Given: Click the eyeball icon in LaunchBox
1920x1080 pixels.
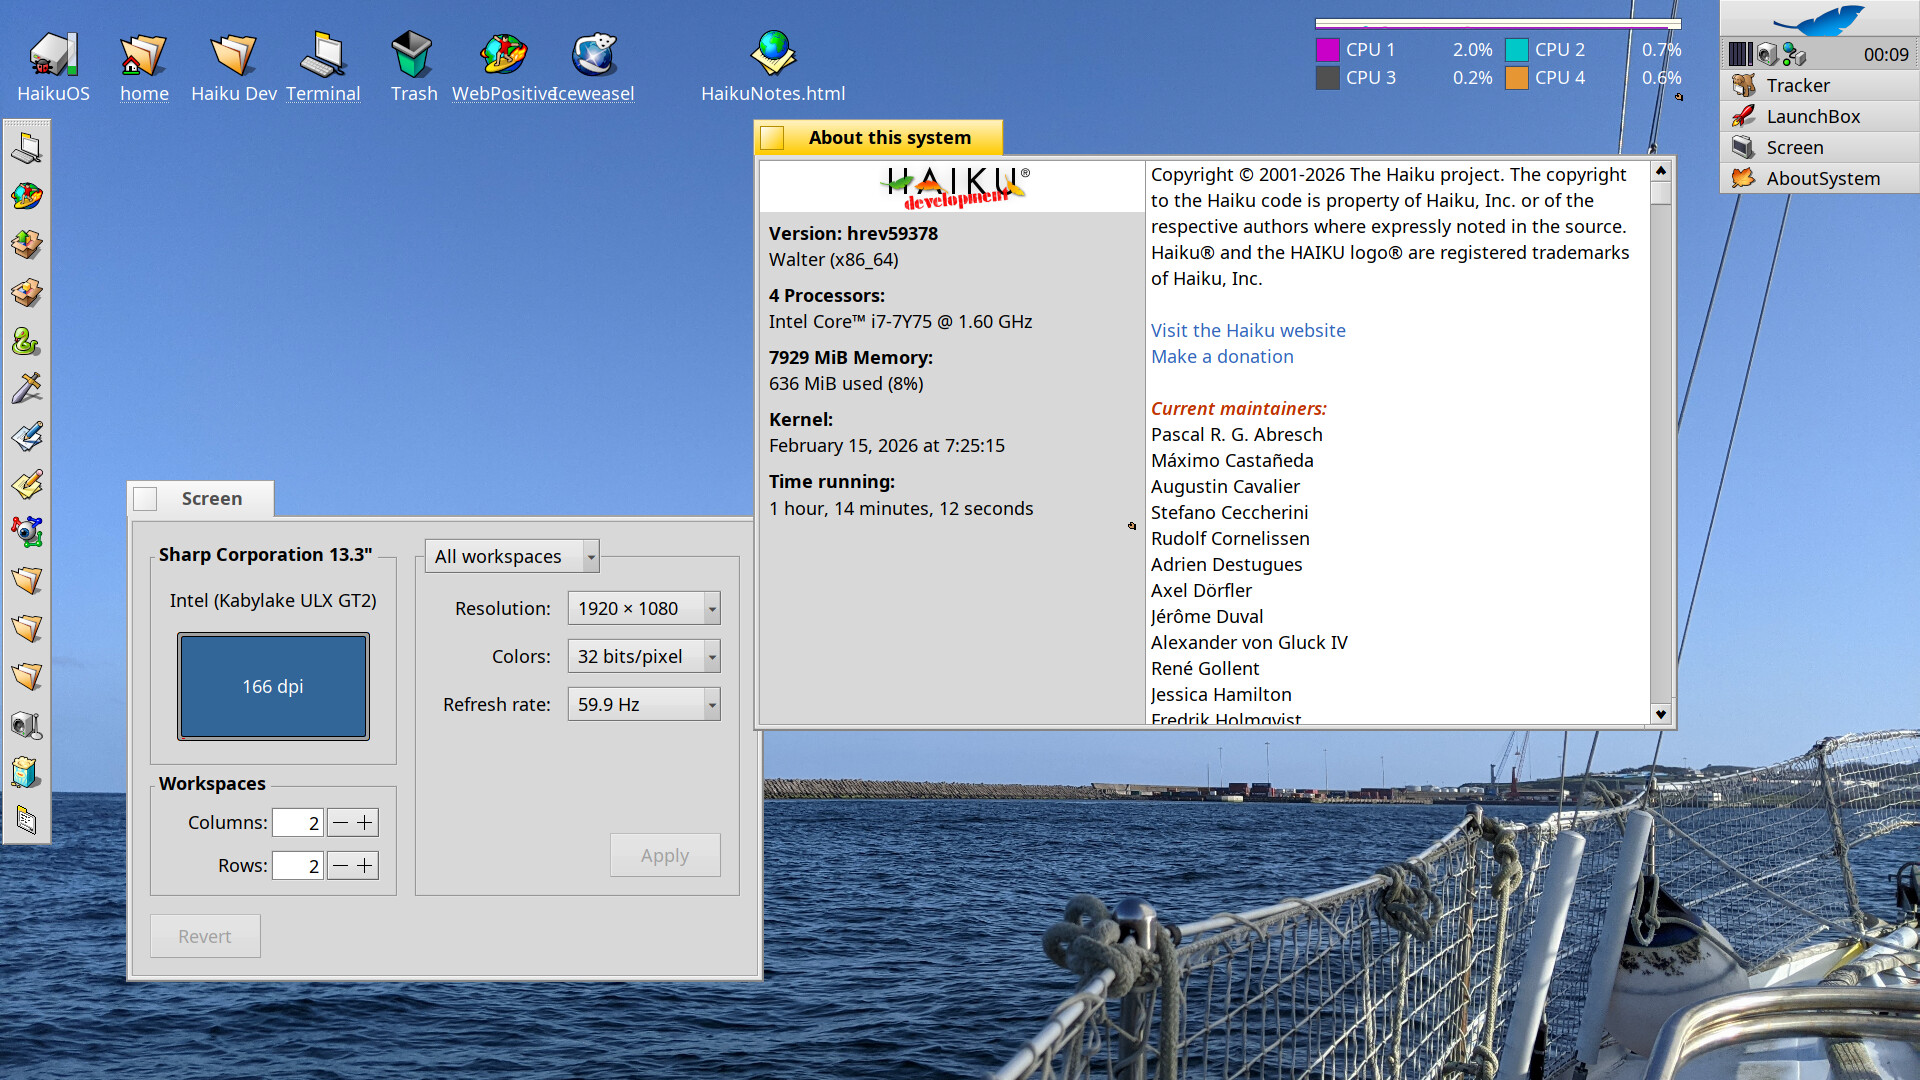Looking at the screenshot, I should tap(26, 532).
